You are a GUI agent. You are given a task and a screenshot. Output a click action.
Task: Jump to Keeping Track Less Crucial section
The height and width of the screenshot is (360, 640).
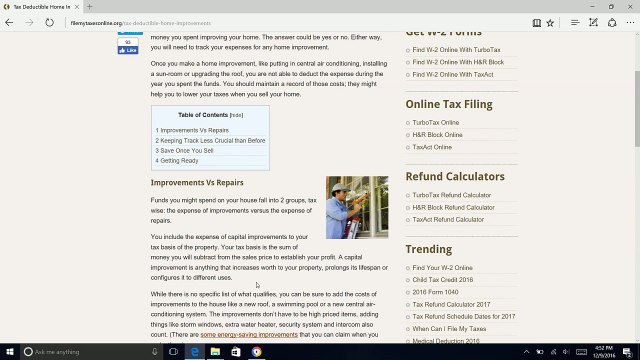210,140
